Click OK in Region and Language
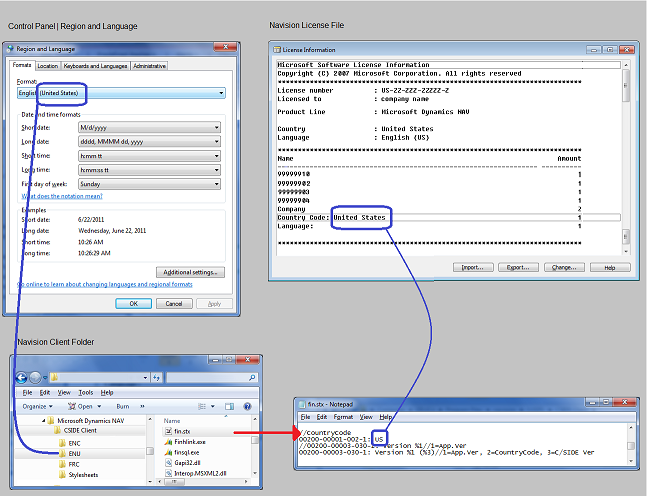This screenshot has width=647, height=496. [x=134, y=304]
